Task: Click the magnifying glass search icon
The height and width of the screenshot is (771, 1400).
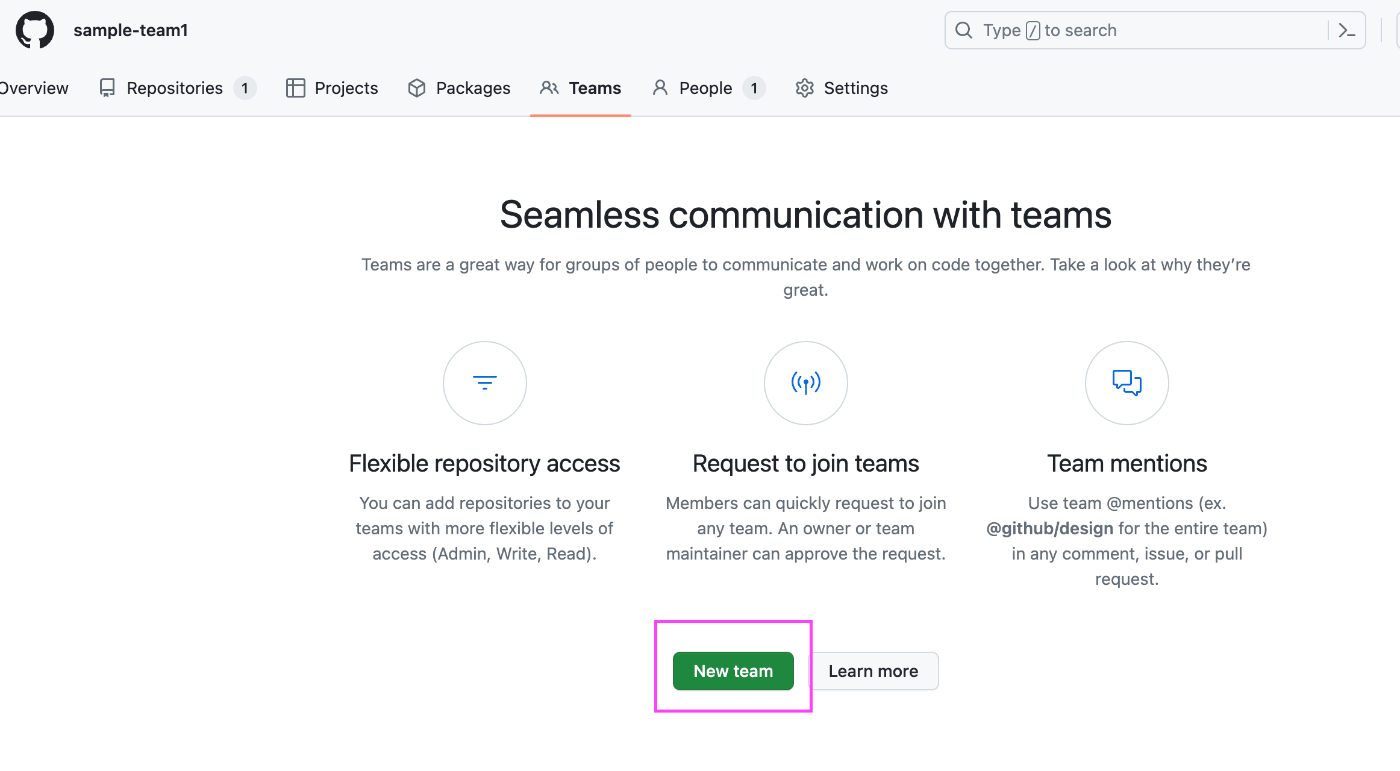Action: (x=963, y=30)
